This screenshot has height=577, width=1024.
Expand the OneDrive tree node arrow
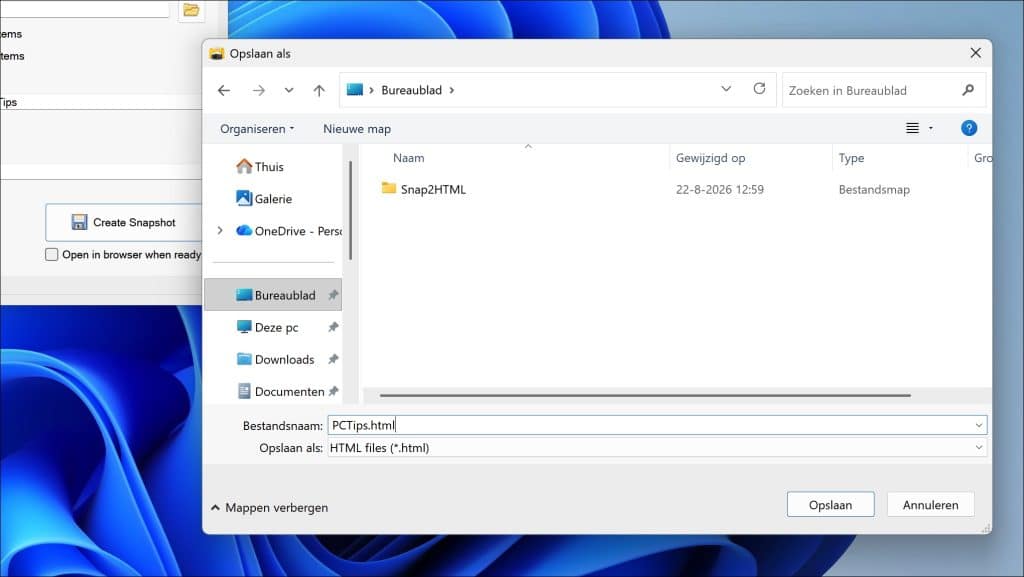pos(220,230)
